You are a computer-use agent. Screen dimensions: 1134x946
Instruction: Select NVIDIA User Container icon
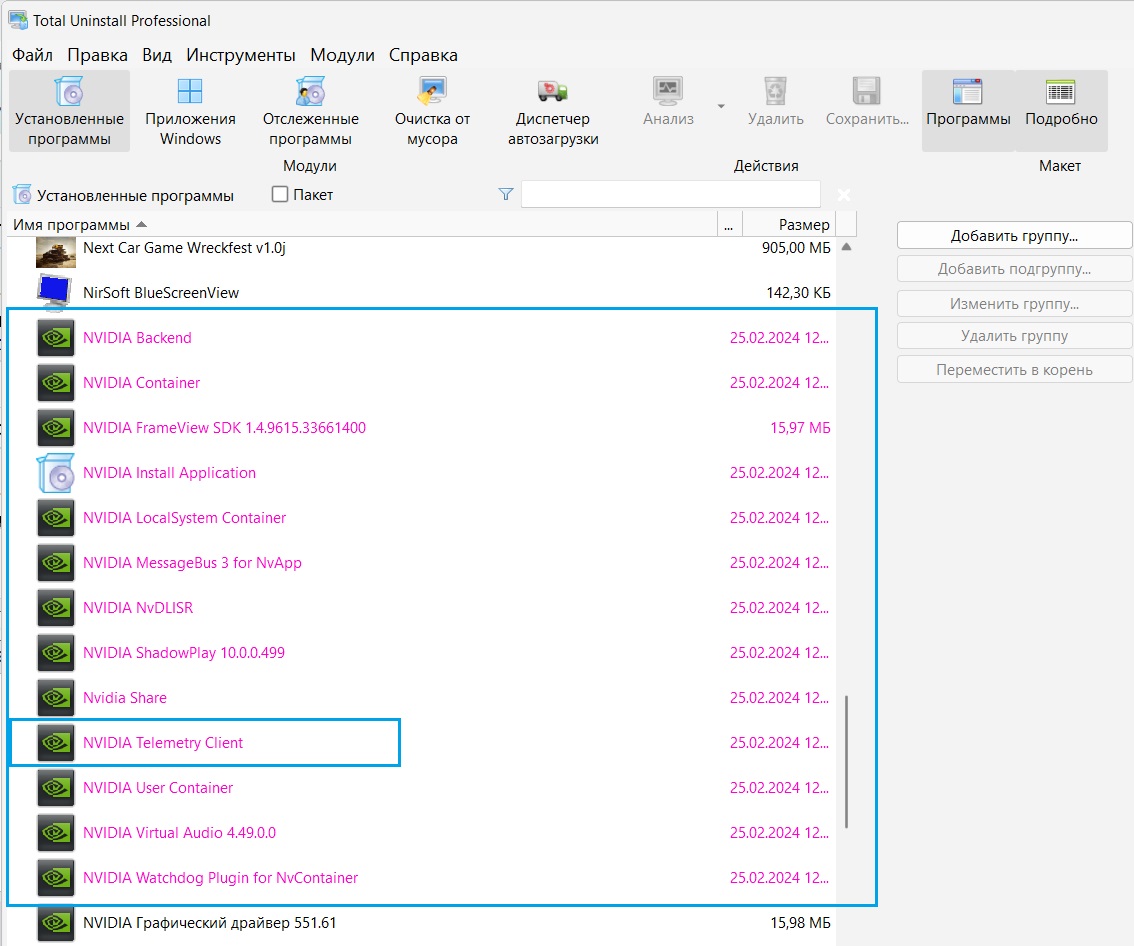56,788
